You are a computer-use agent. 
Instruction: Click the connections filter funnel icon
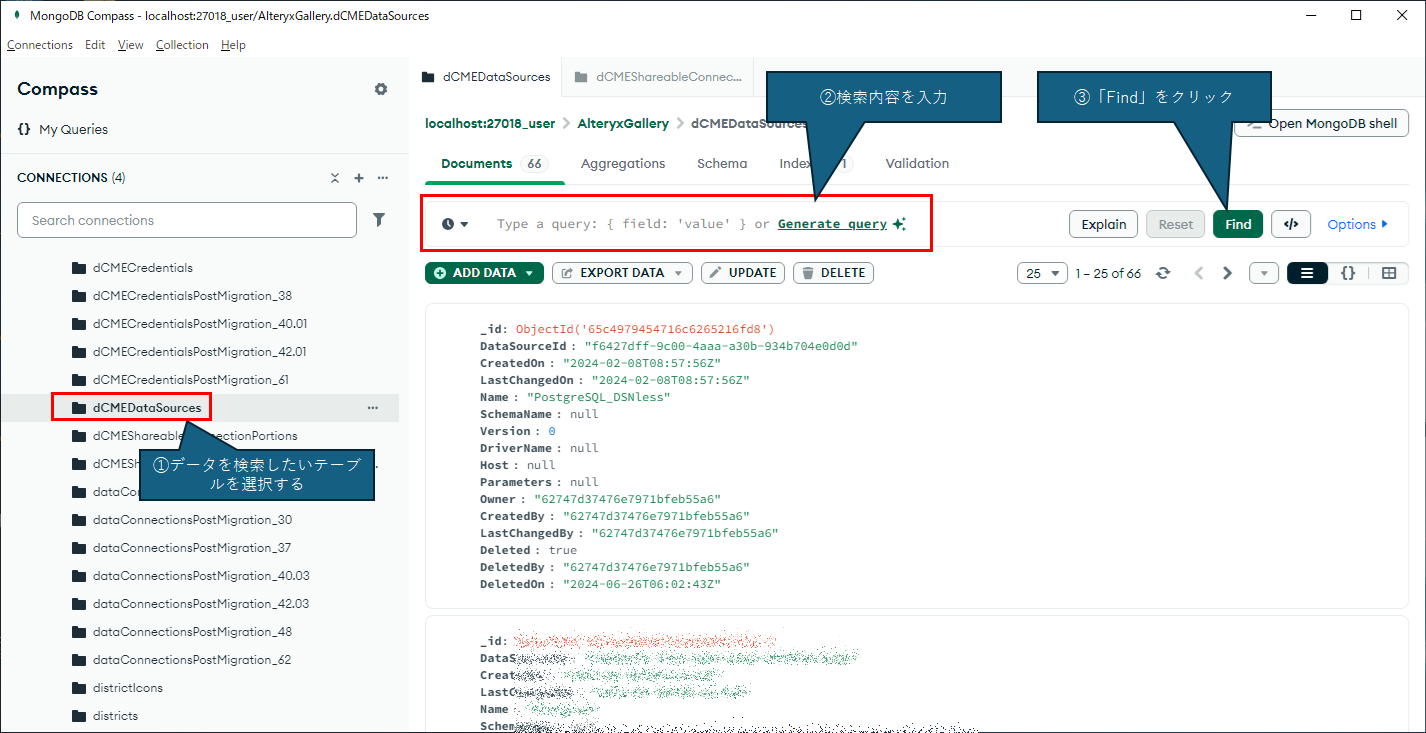(x=379, y=220)
